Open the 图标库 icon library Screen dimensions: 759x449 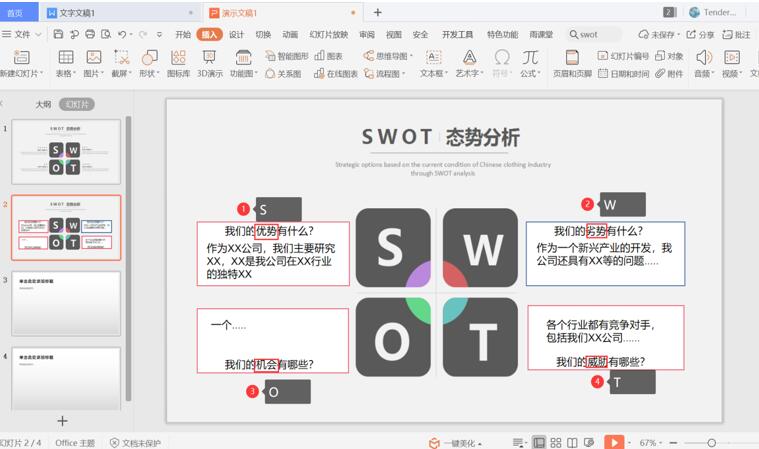pos(178,63)
